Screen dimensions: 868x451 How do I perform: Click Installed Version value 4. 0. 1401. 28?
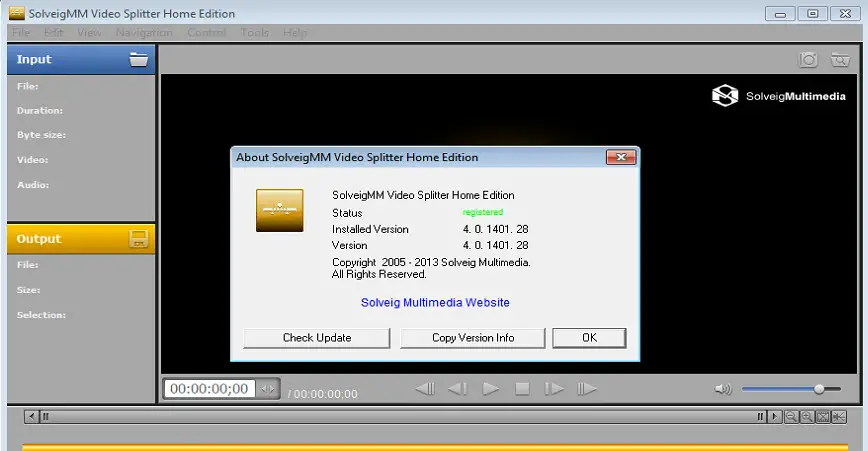click(x=495, y=229)
